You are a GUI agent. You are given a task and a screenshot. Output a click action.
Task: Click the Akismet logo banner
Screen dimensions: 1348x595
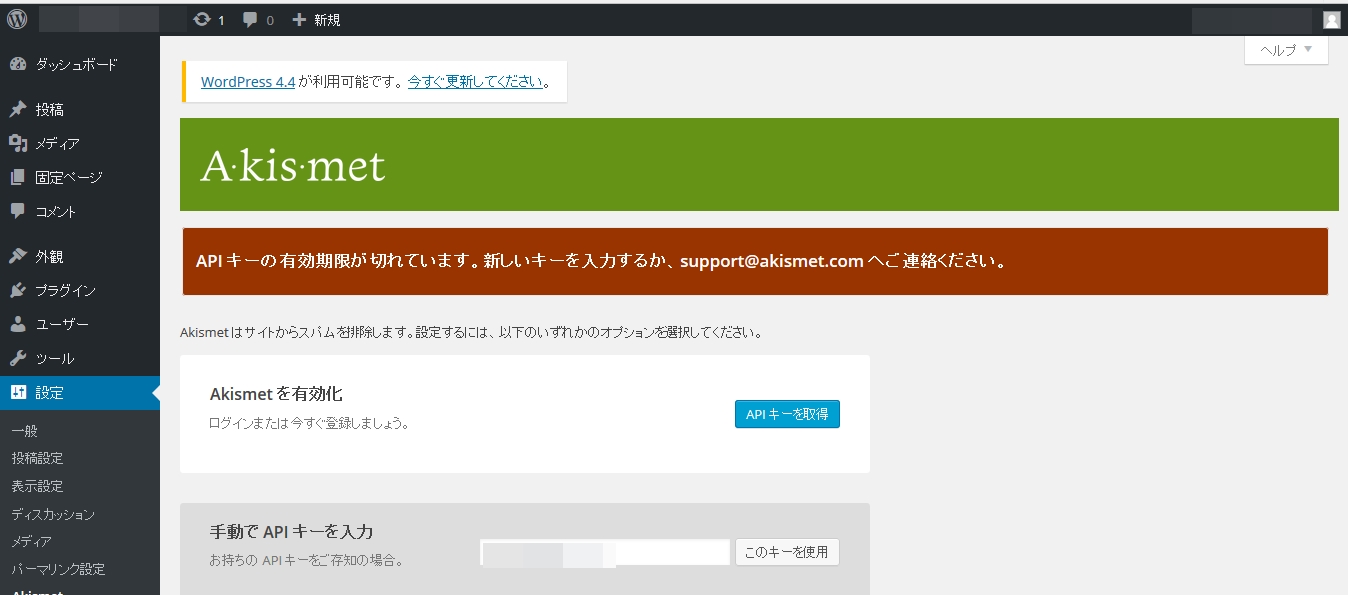click(759, 164)
